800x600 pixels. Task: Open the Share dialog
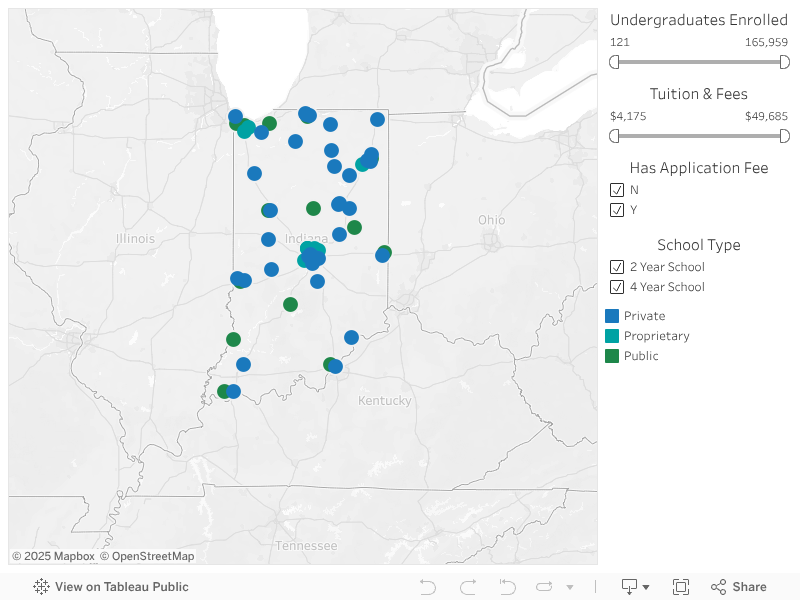[739, 587]
